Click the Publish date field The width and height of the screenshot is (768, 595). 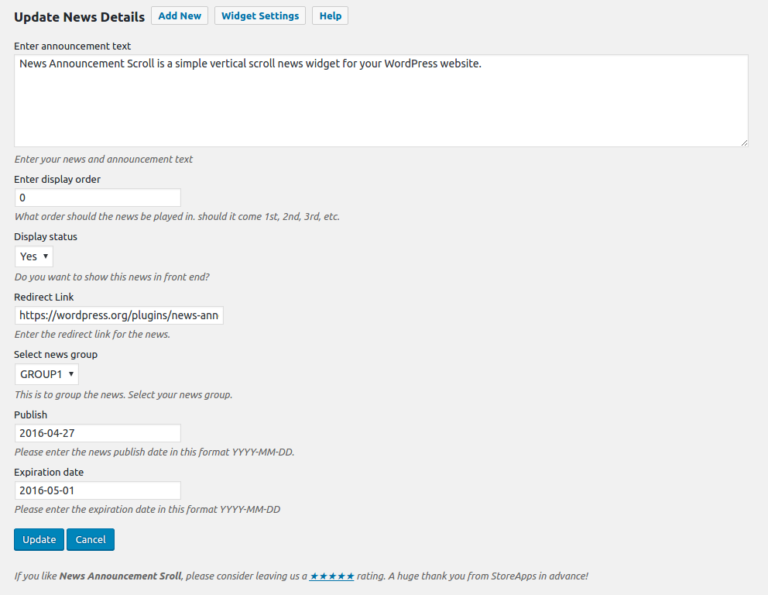tap(97, 433)
